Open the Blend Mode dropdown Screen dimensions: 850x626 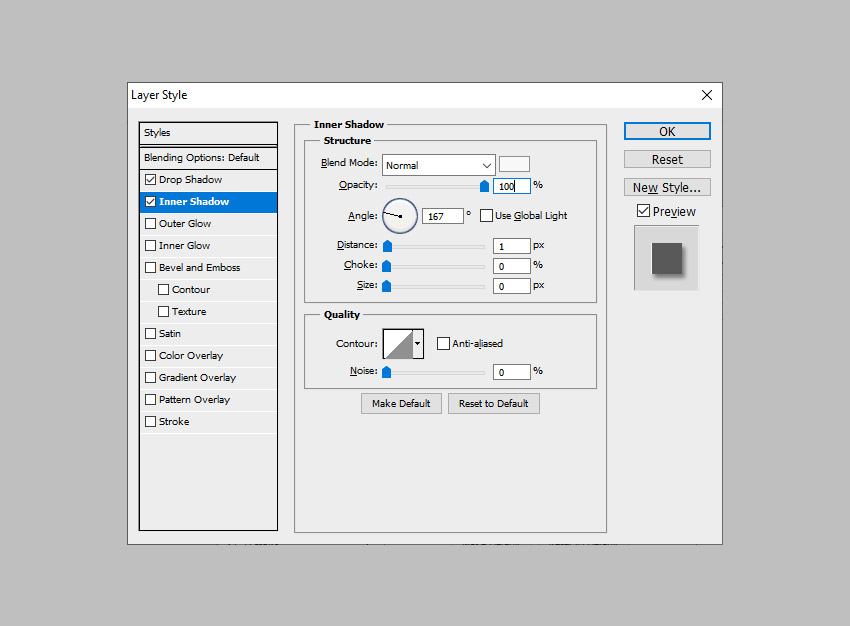tap(438, 165)
